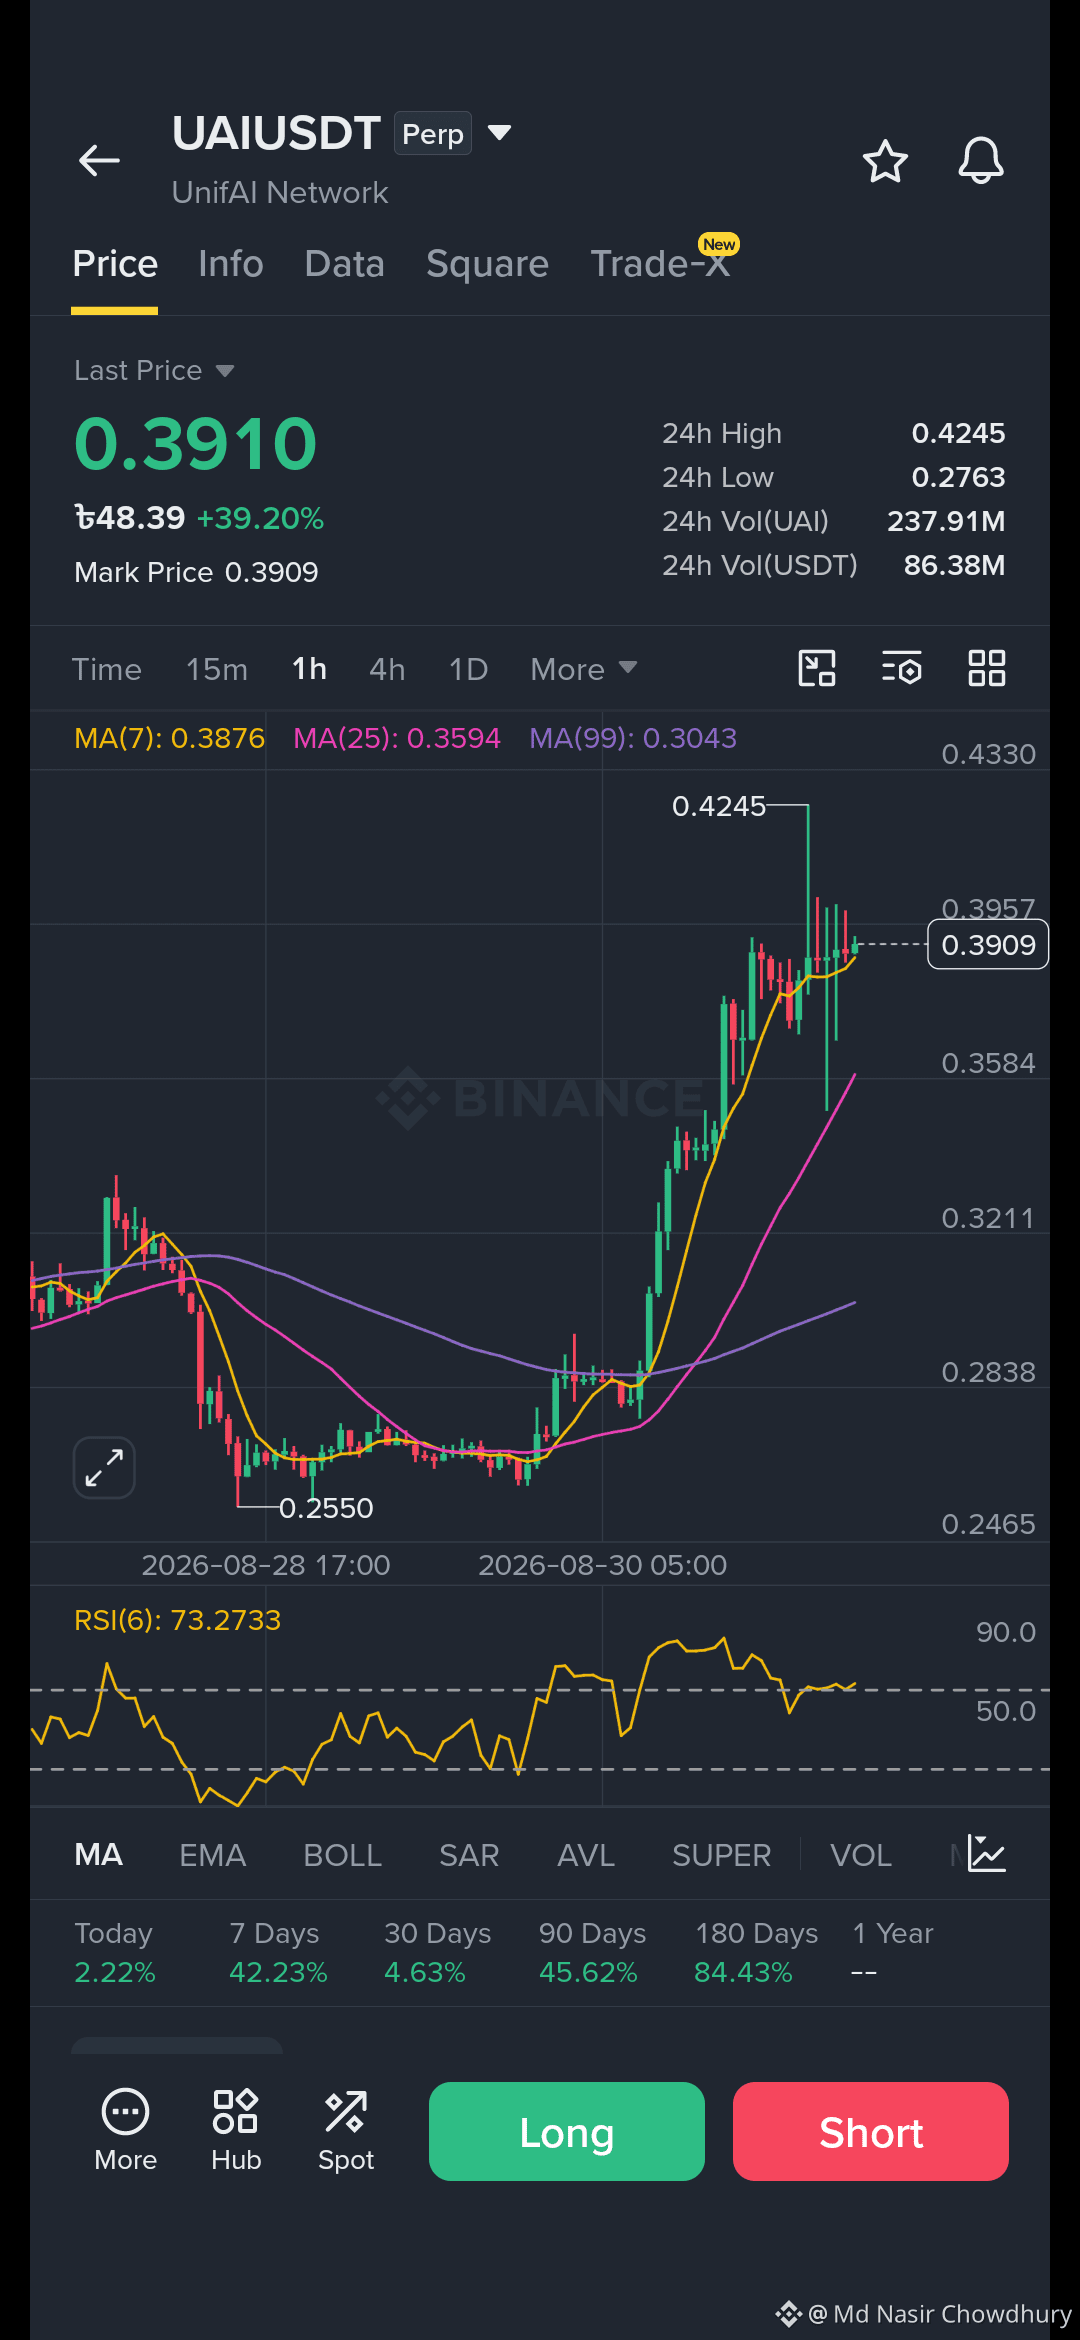
Task: Switch to the Info tab
Action: point(231,264)
